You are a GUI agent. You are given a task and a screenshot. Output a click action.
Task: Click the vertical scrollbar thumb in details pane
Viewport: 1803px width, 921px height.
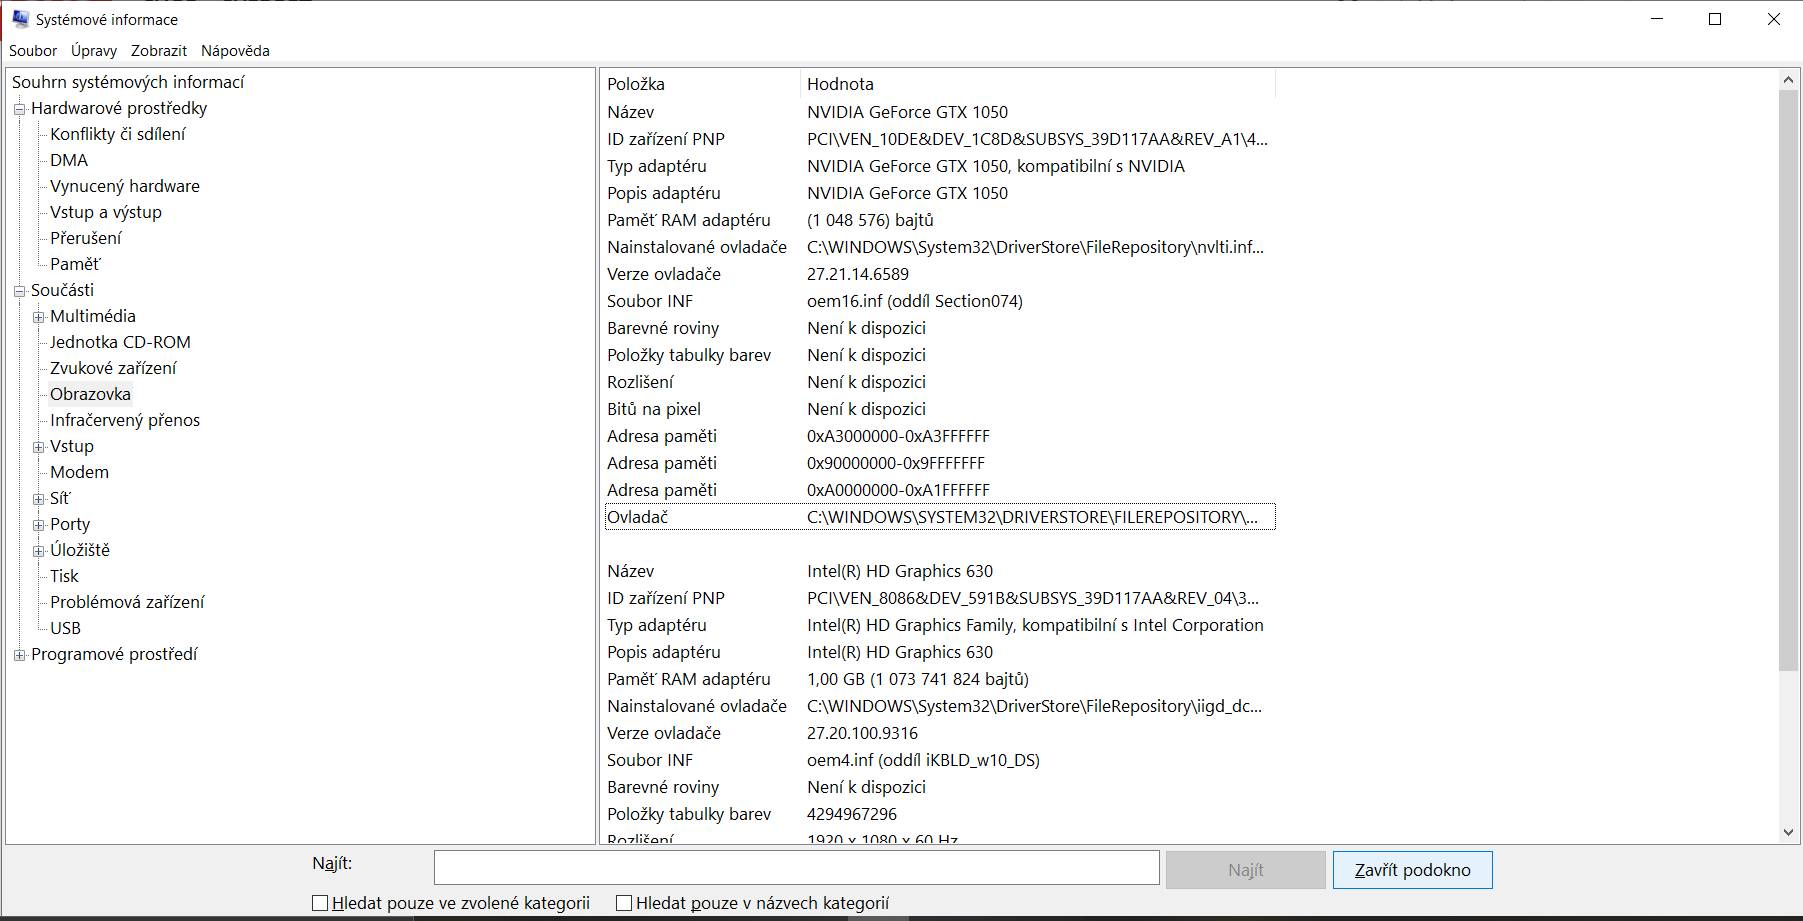click(1788, 380)
